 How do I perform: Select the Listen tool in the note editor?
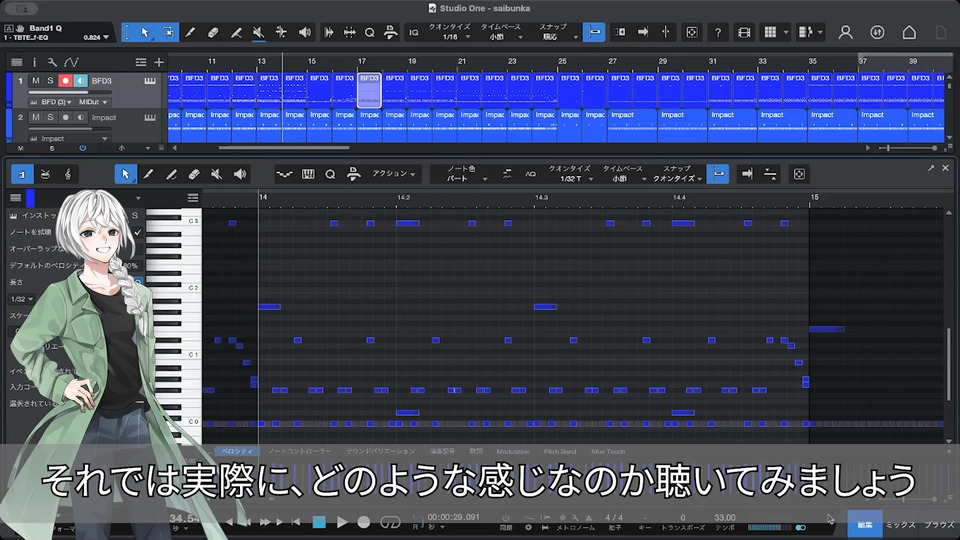click(x=240, y=174)
